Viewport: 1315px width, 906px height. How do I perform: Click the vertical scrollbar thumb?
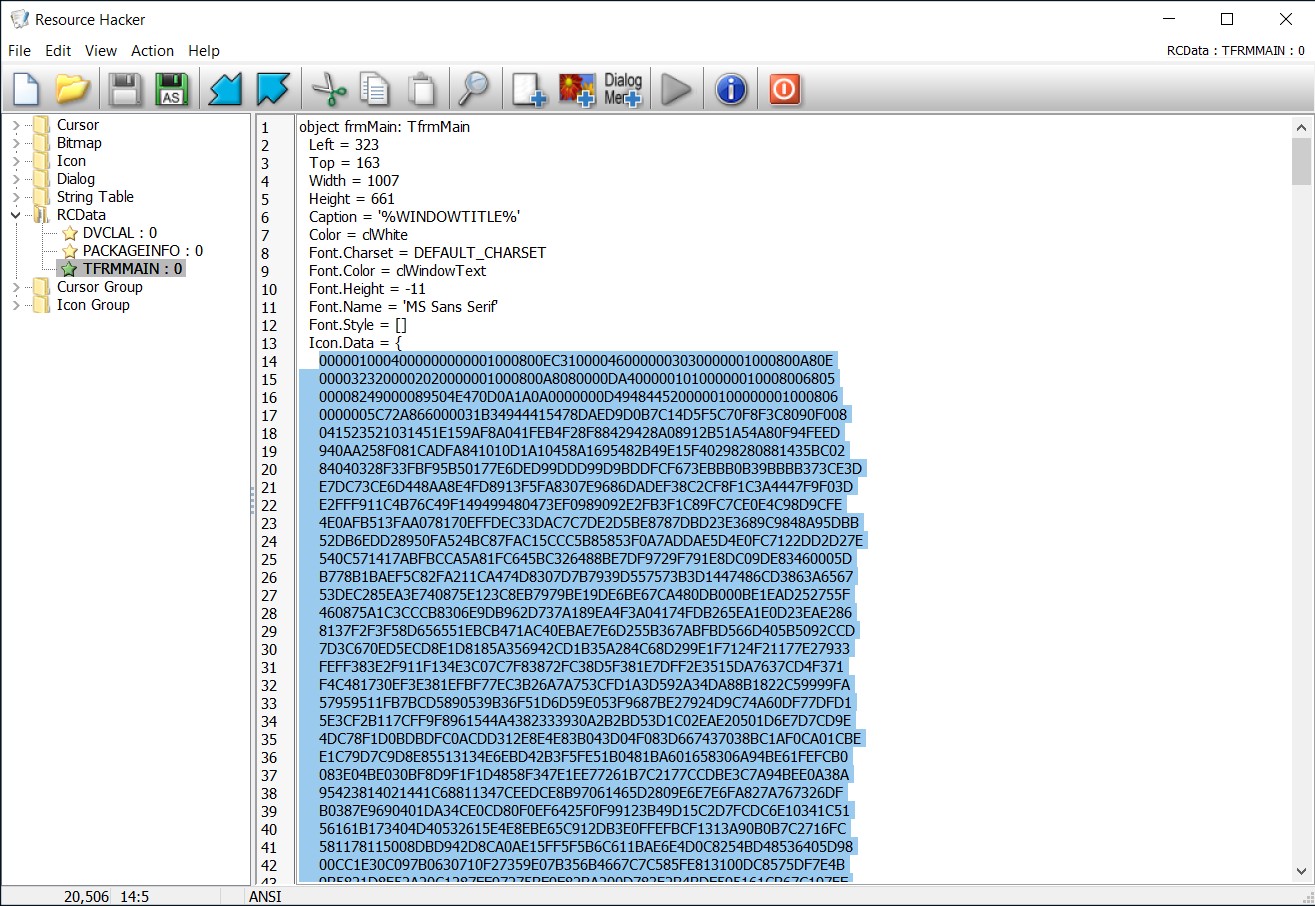1301,162
